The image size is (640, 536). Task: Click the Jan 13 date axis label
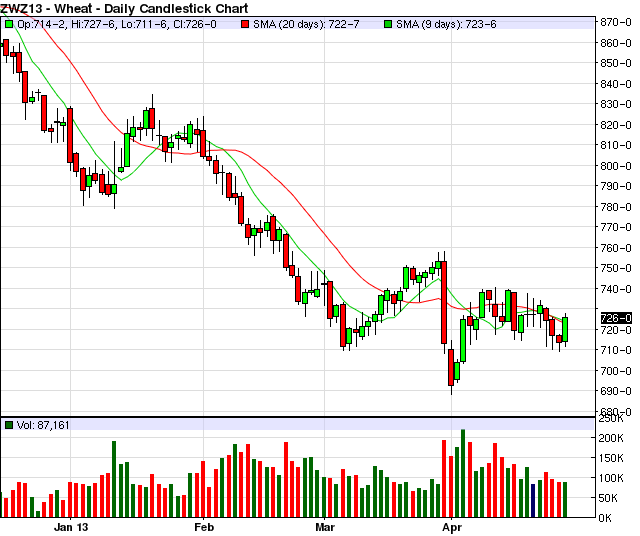click(71, 527)
